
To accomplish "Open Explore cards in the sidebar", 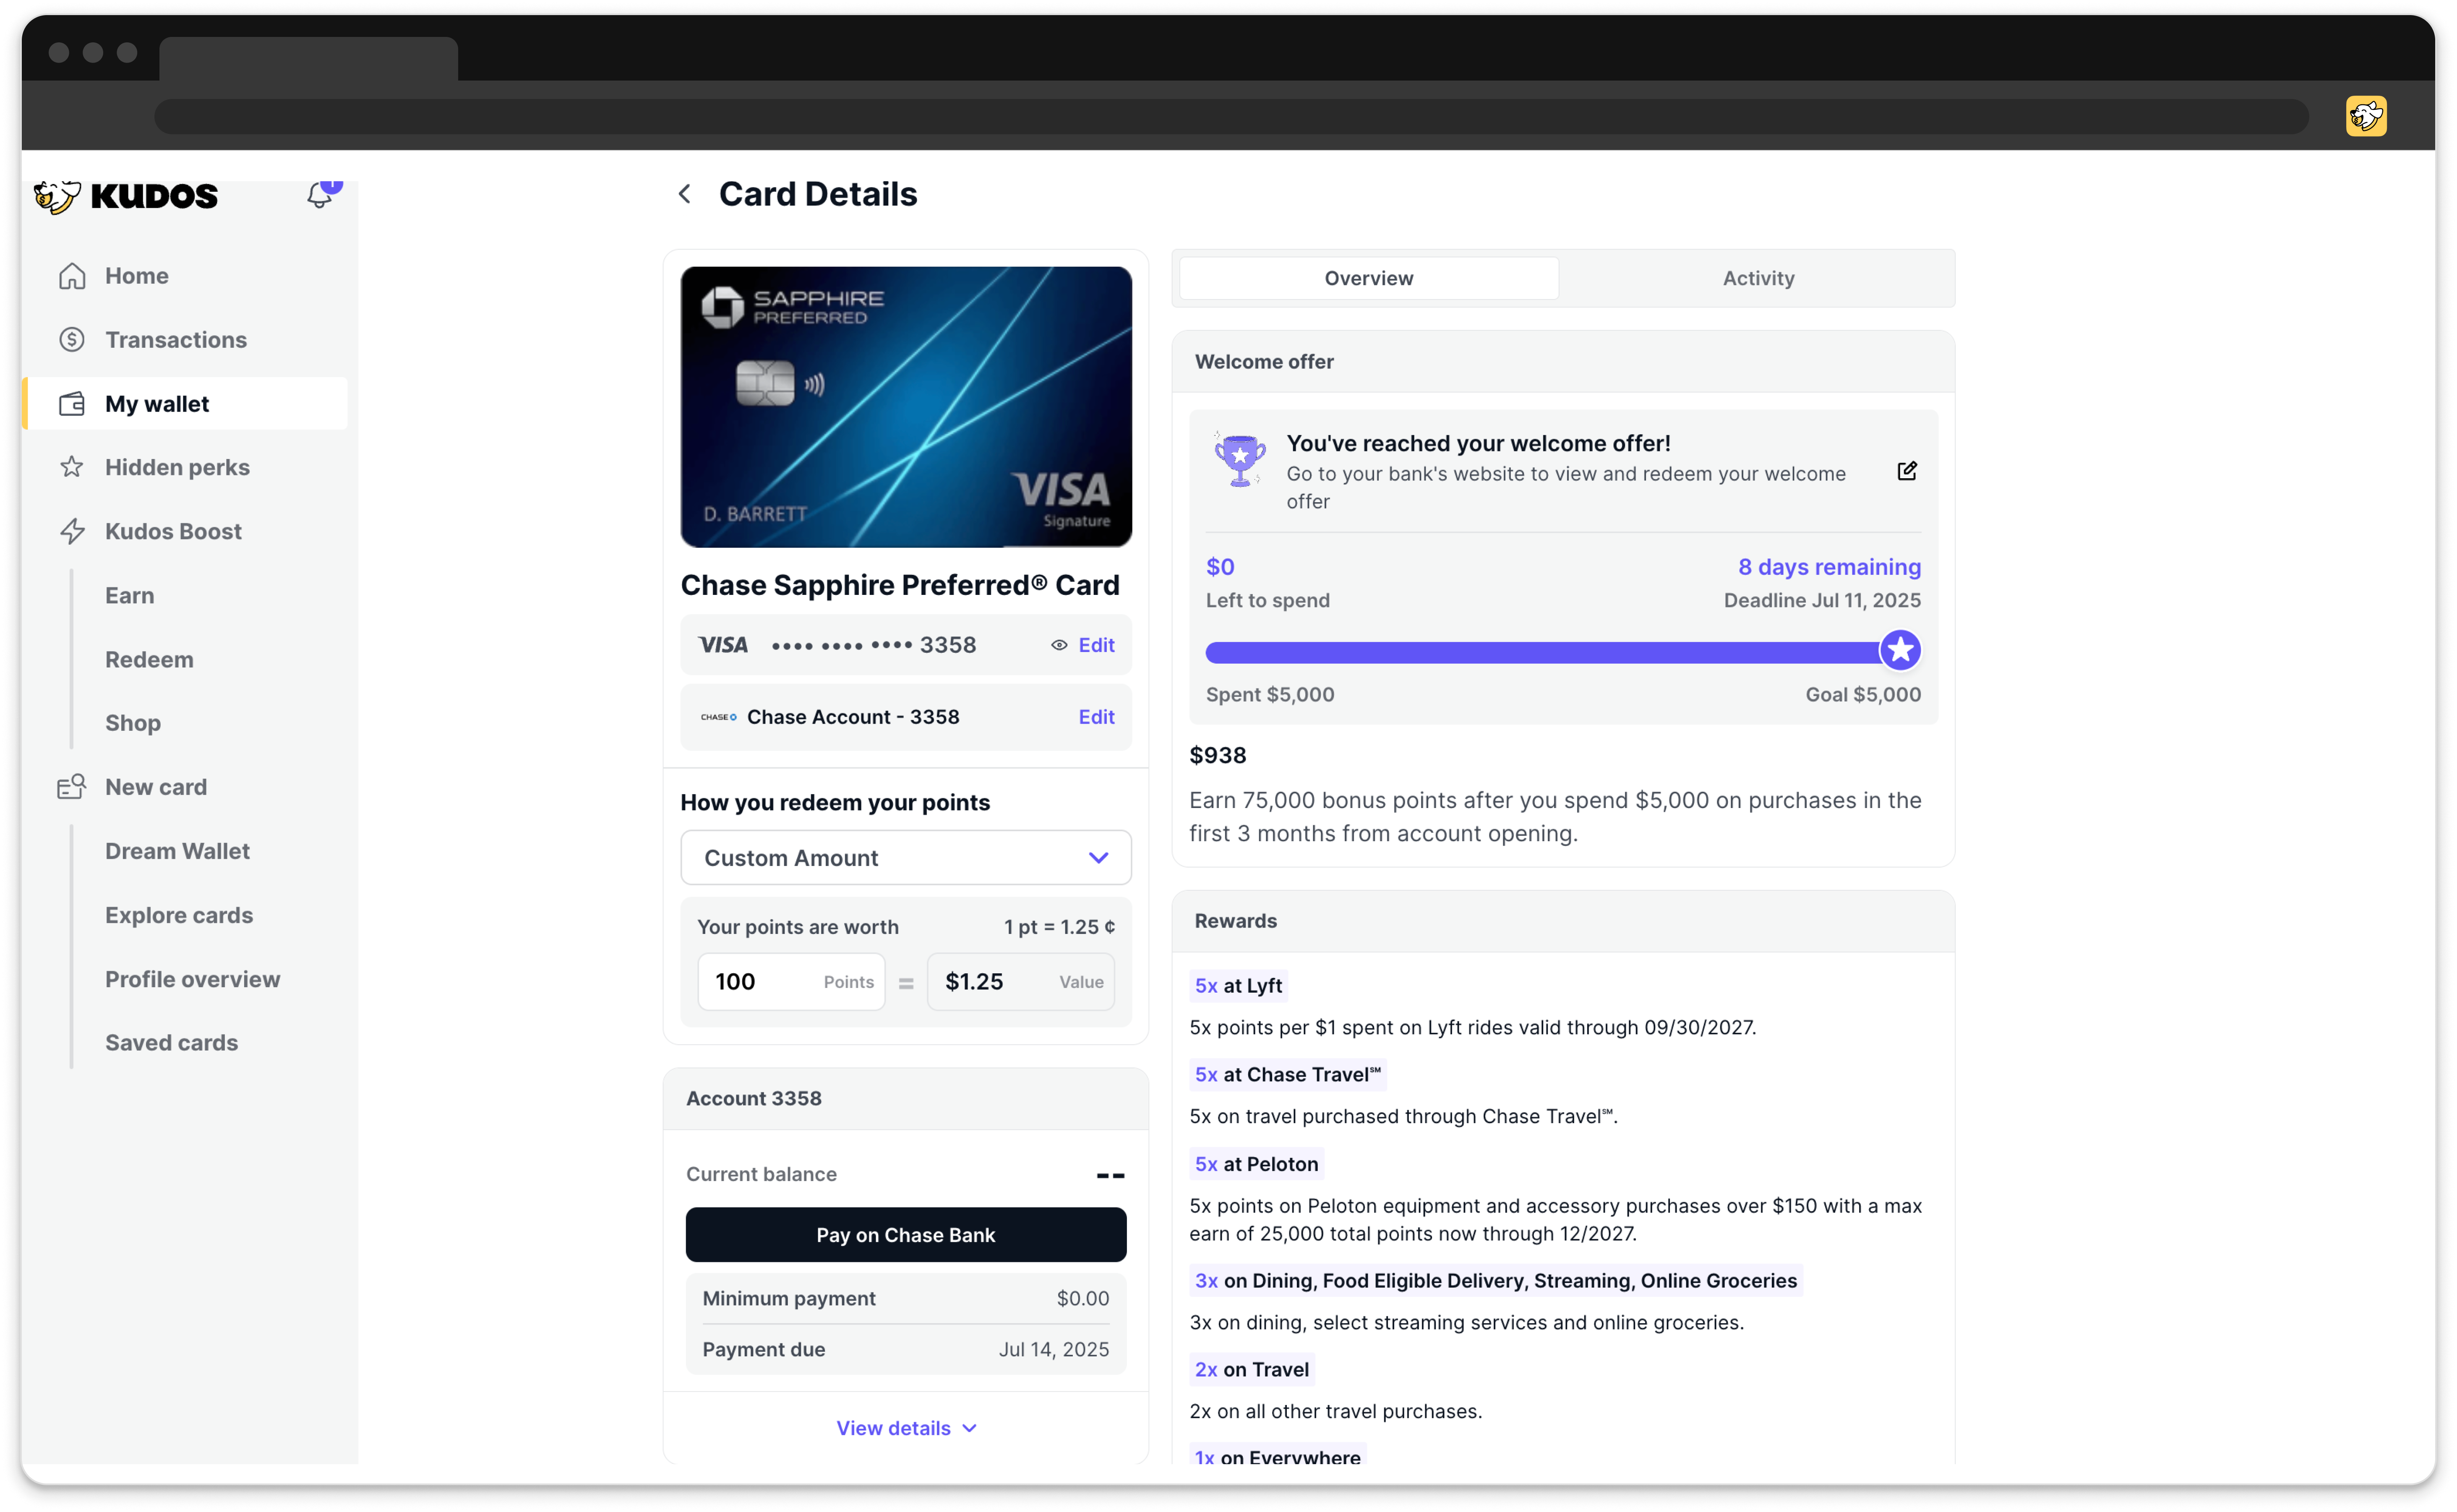I will pos(179,915).
